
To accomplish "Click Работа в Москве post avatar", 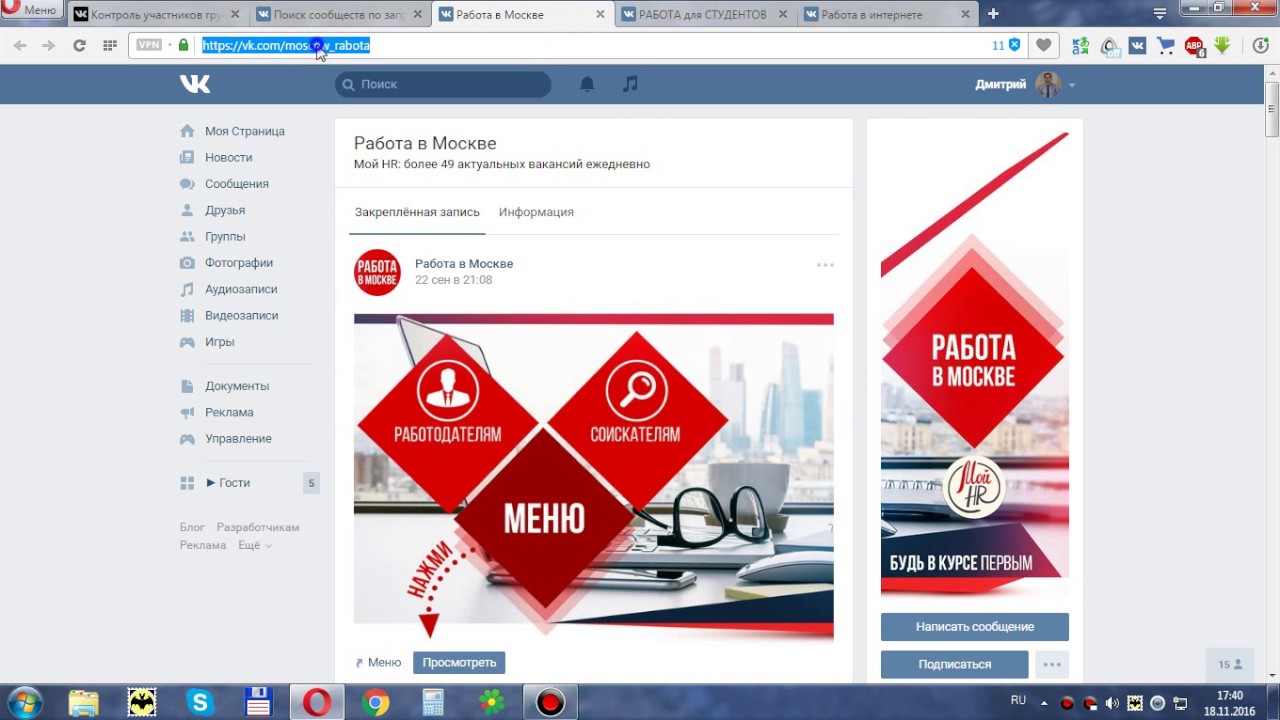I will click(x=377, y=272).
